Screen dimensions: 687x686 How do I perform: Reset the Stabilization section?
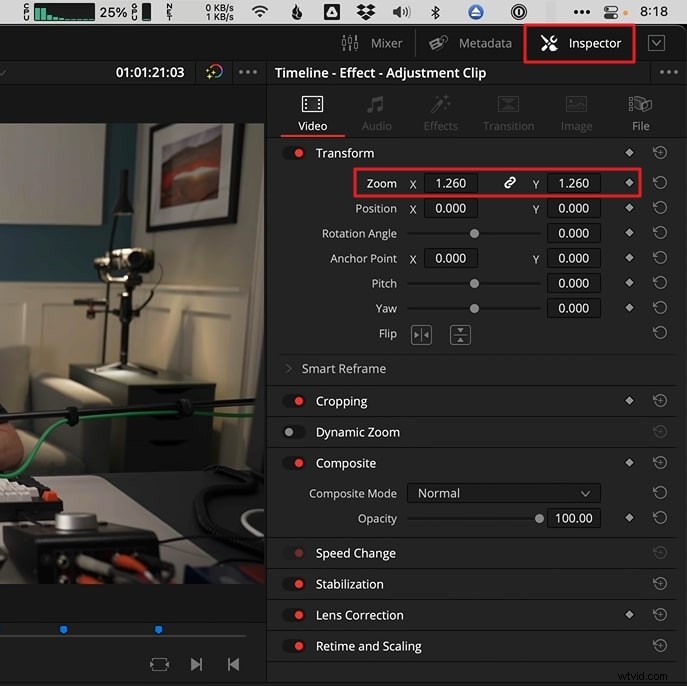(x=660, y=583)
